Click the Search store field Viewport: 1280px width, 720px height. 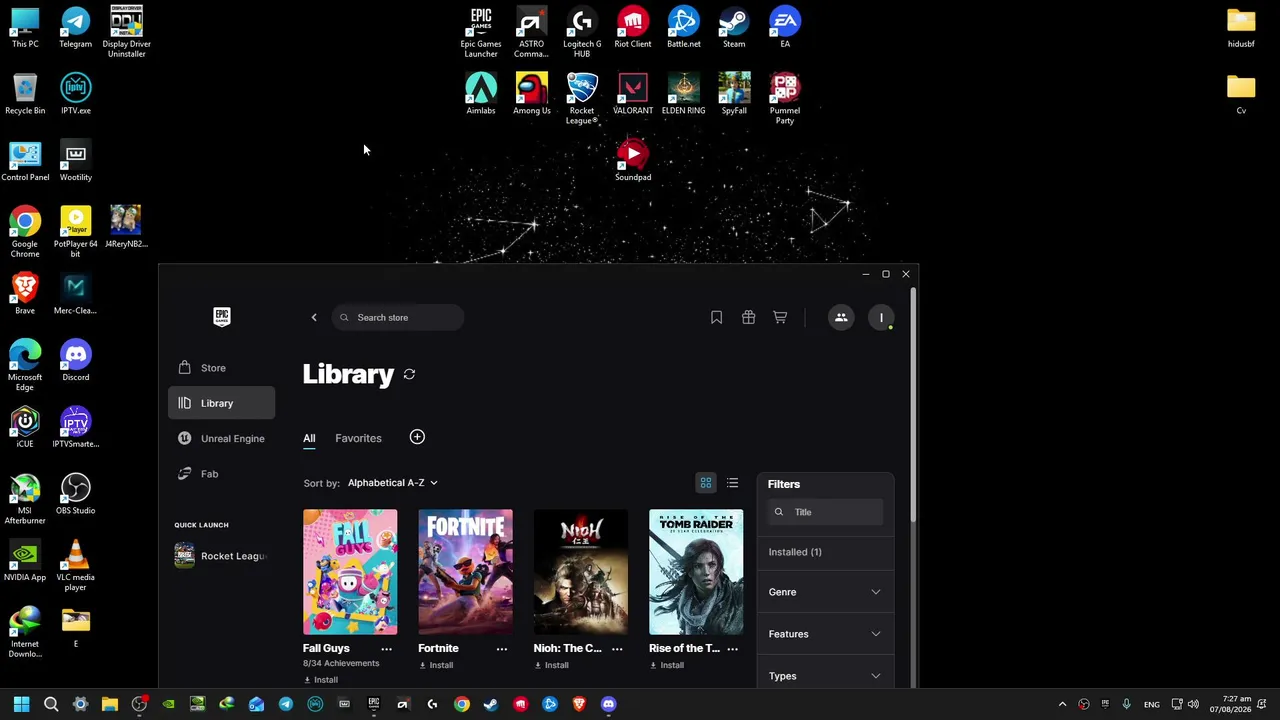(398, 318)
